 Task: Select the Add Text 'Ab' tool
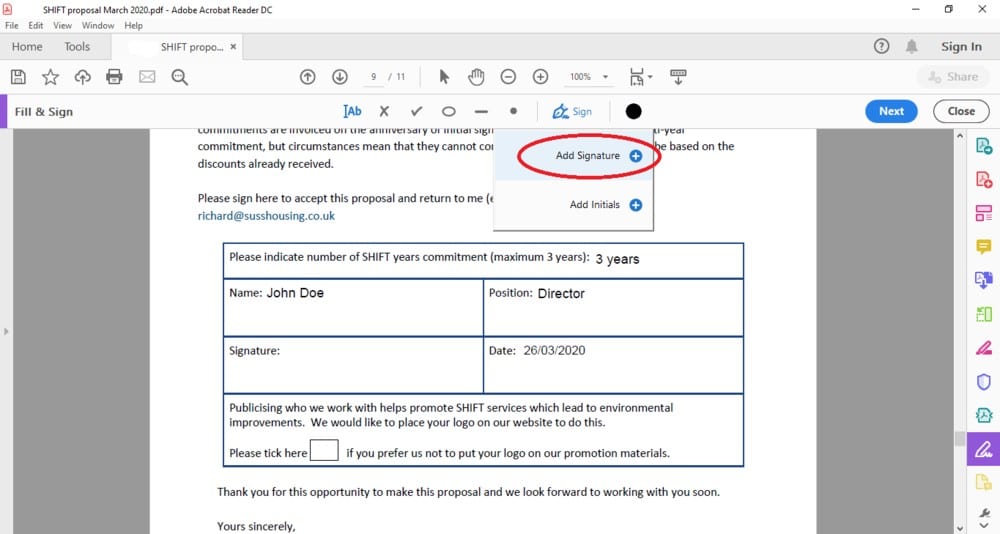352,112
